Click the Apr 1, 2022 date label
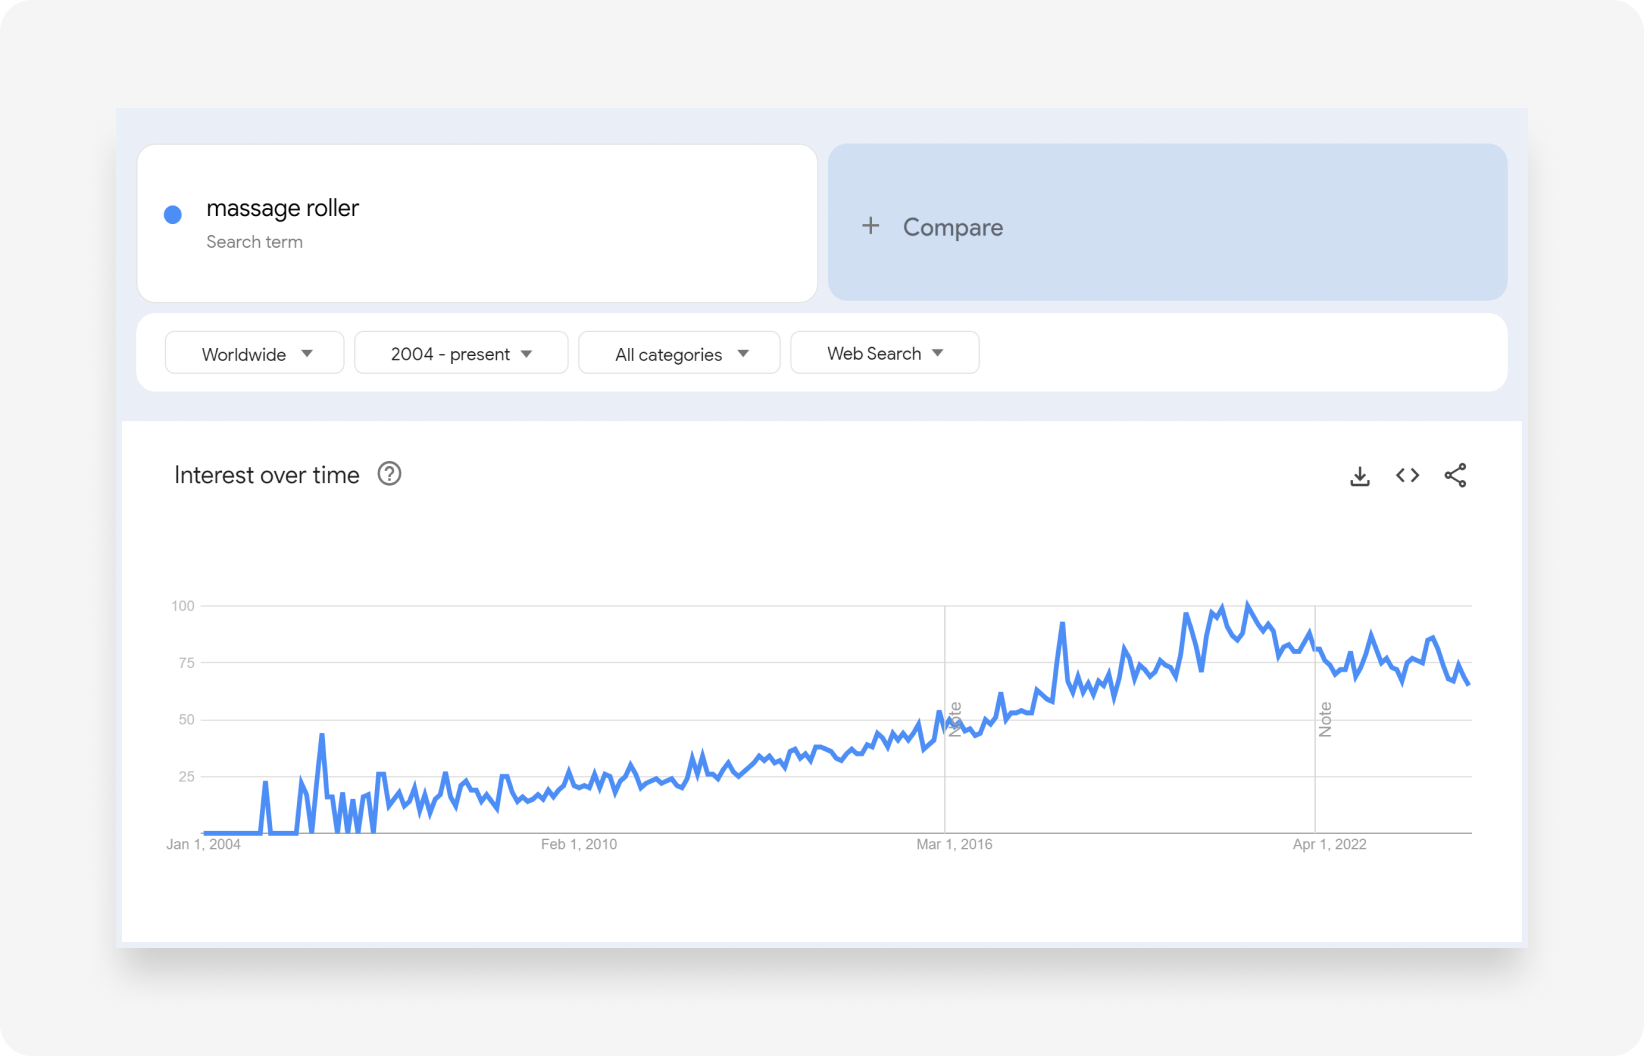 [1329, 844]
